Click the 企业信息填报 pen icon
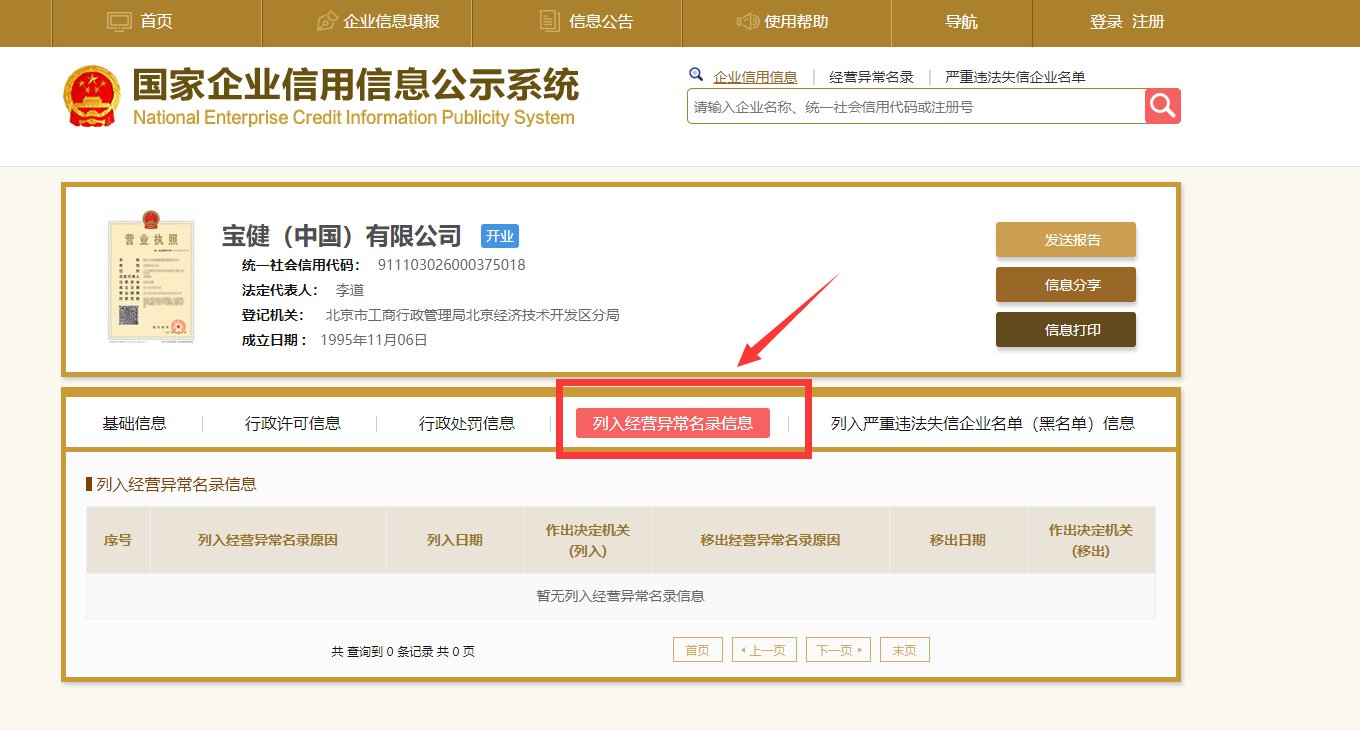 coord(327,21)
